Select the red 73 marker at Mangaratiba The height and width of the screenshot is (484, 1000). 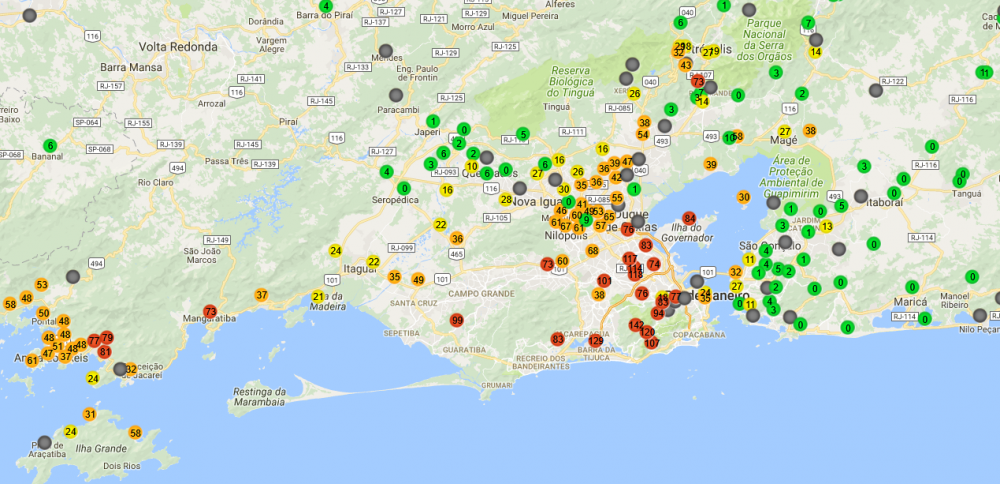tap(210, 311)
